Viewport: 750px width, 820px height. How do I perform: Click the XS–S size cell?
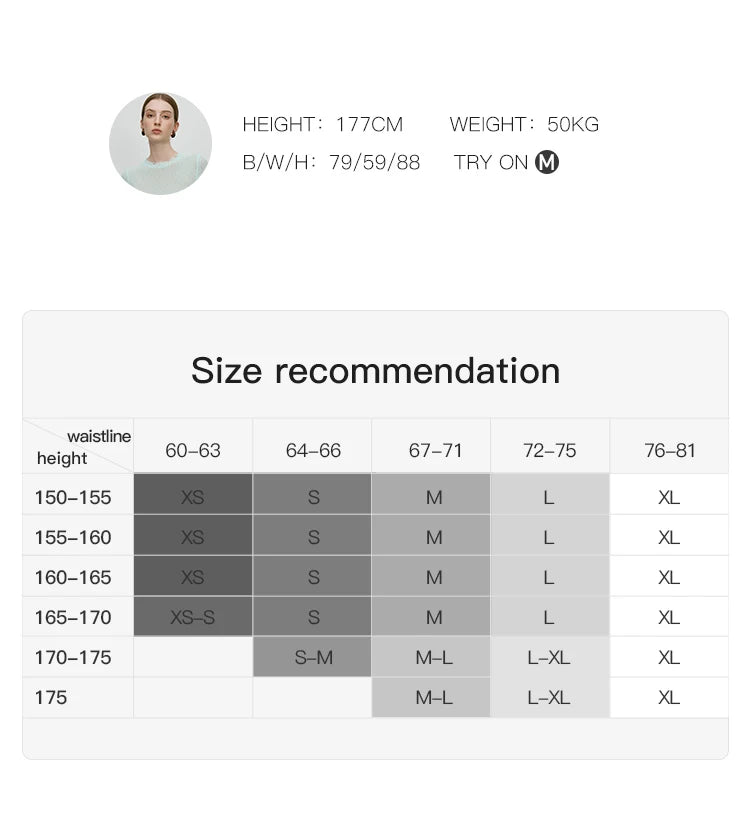point(193,617)
